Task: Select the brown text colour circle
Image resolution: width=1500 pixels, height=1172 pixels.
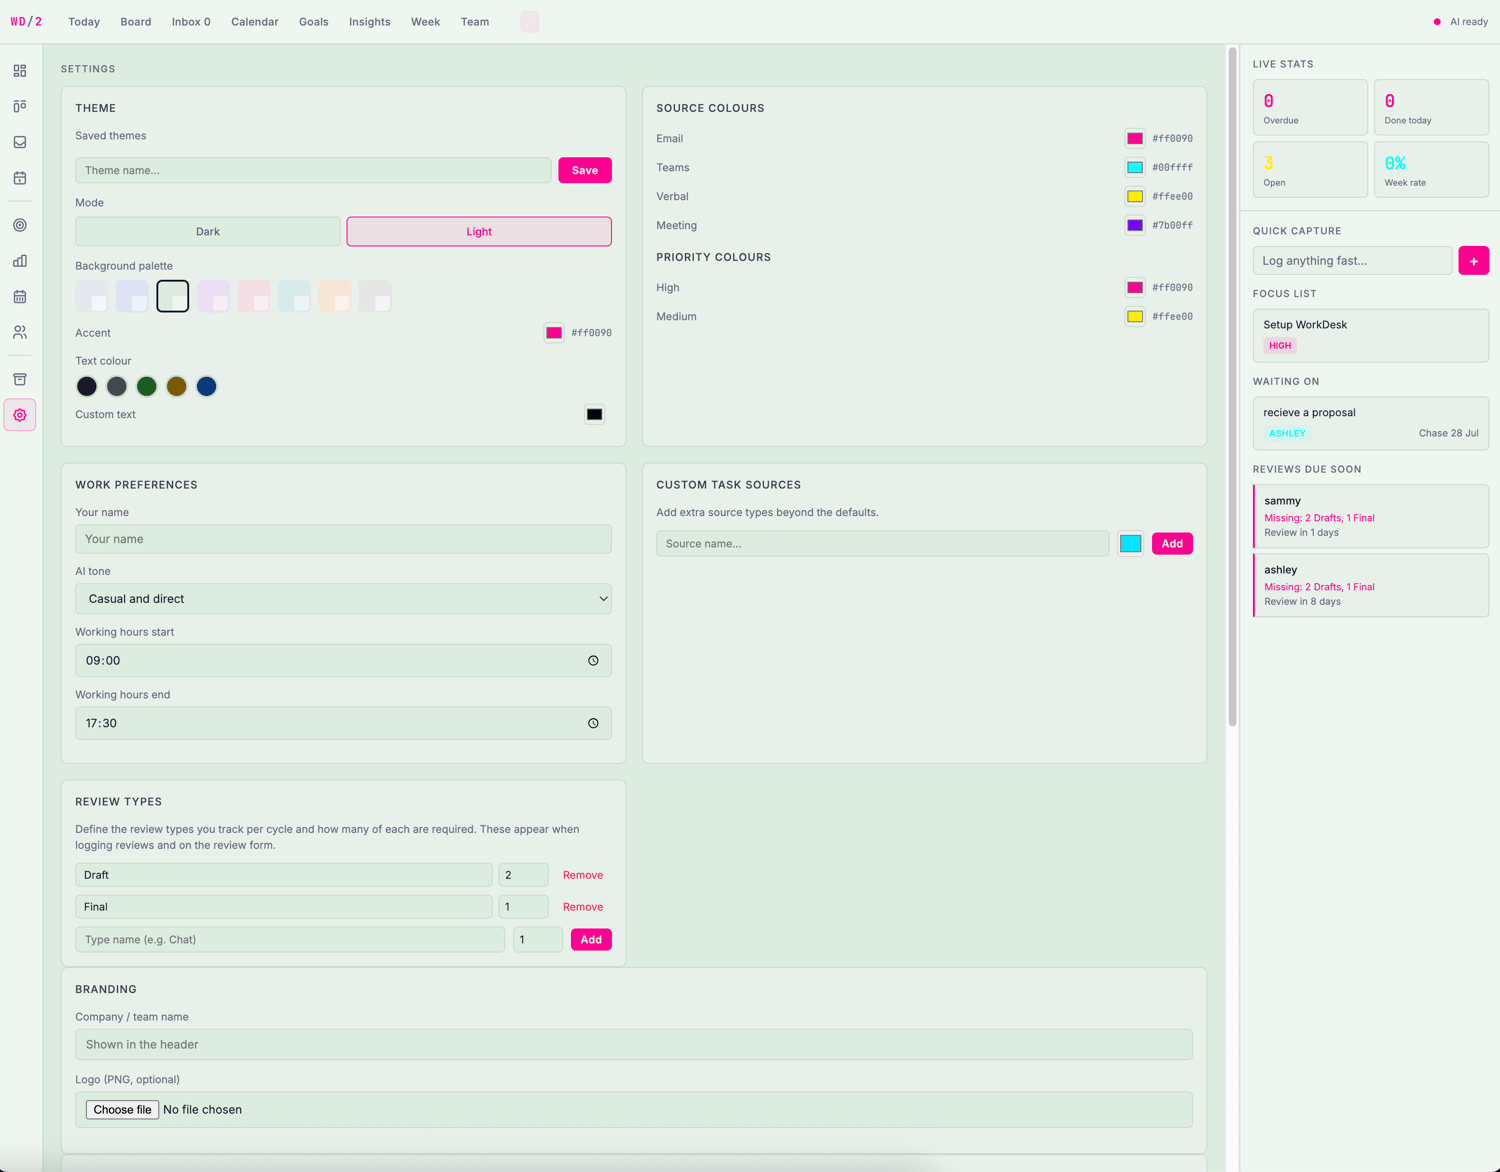Action: click(177, 386)
